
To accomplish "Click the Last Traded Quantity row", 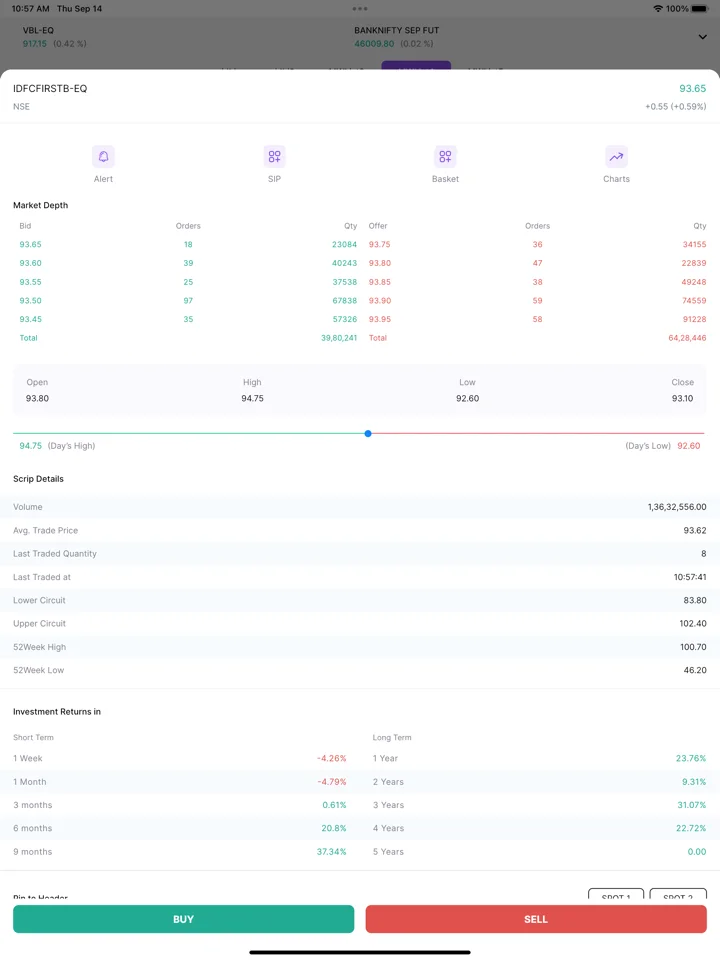I will 360,553.
